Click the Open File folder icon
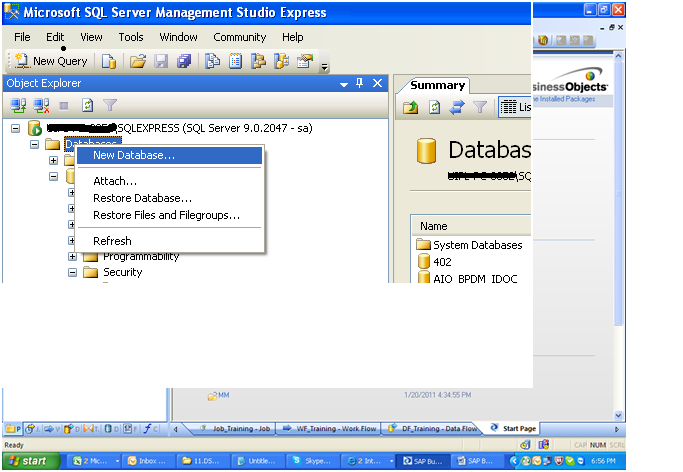Viewport: 683px width, 472px height. 138,61
